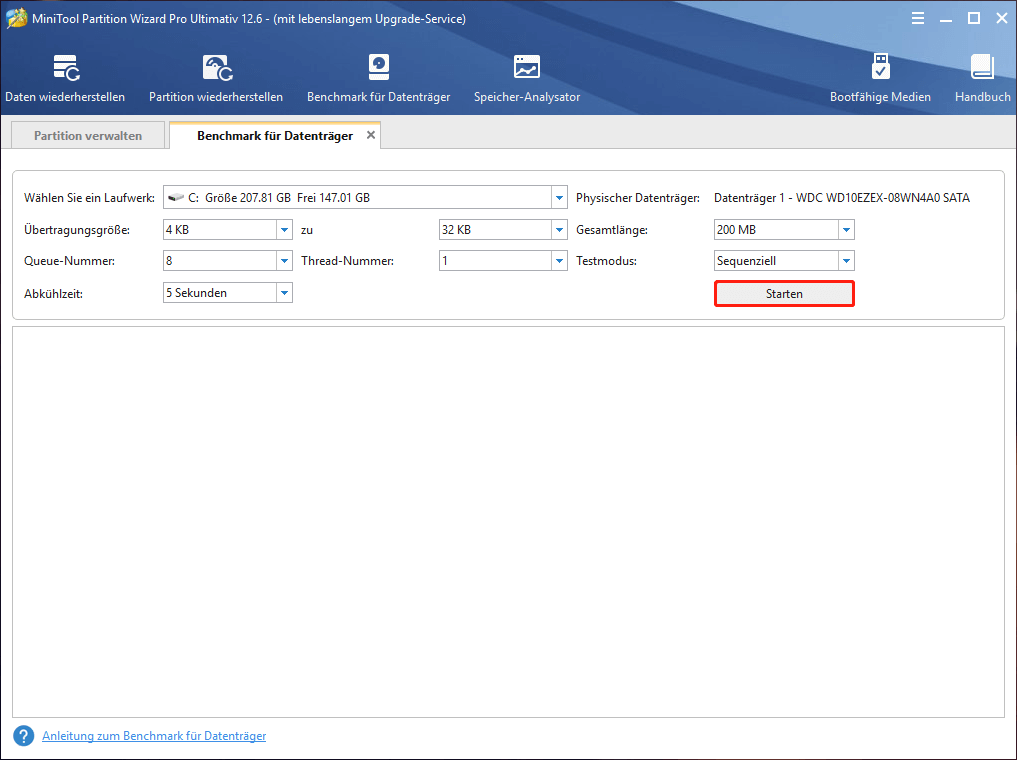Create Bootfähige Medien
Viewport: 1017px width, 760px height.
pos(880,79)
